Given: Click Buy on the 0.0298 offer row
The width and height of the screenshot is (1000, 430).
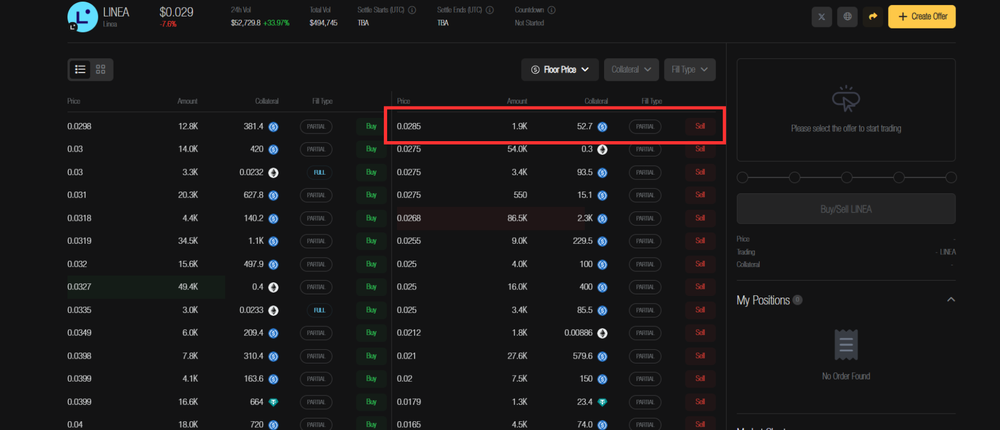Looking at the screenshot, I should [x=371, y=126].
